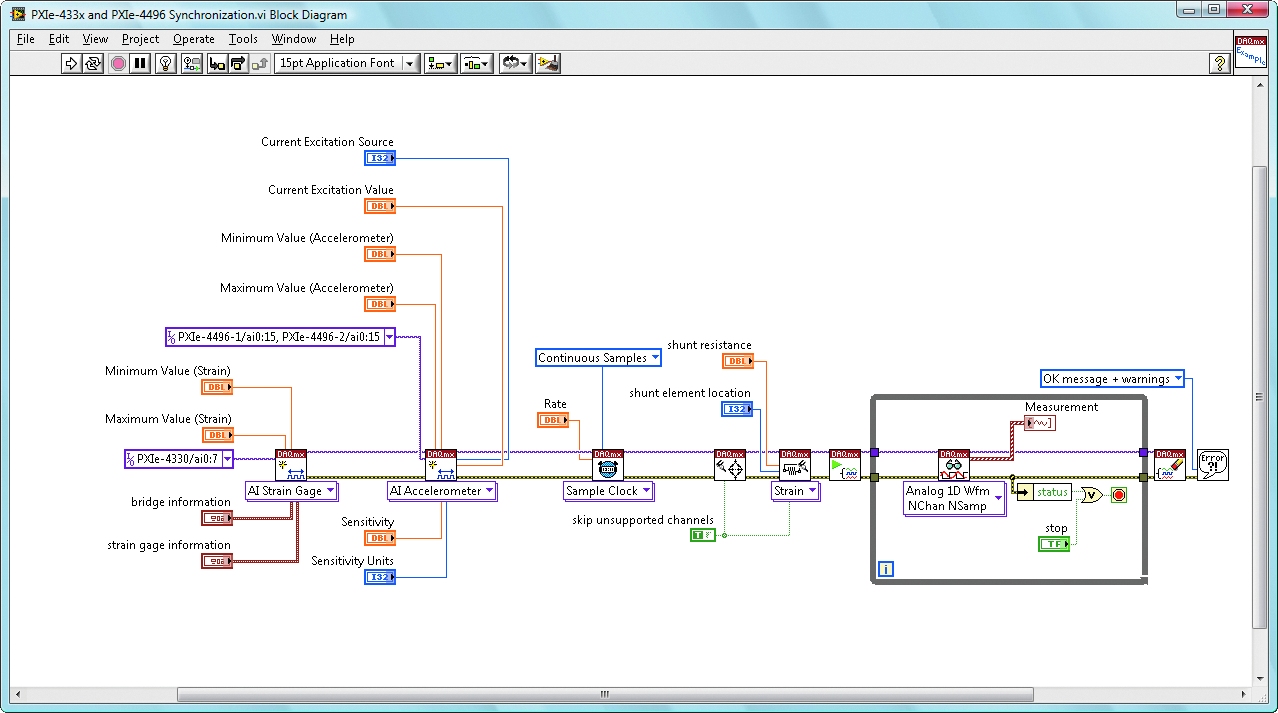Open the Tools menu
This screenshot has width=1278, height=713.
(x=243, y=39)
